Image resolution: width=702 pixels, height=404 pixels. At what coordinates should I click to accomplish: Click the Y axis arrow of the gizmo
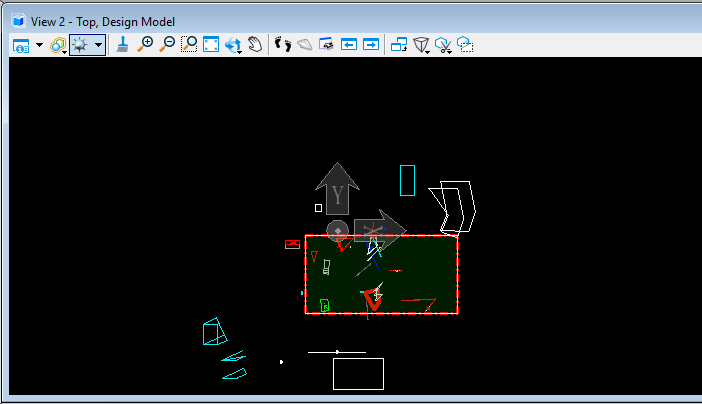click(x=337, y=188)
